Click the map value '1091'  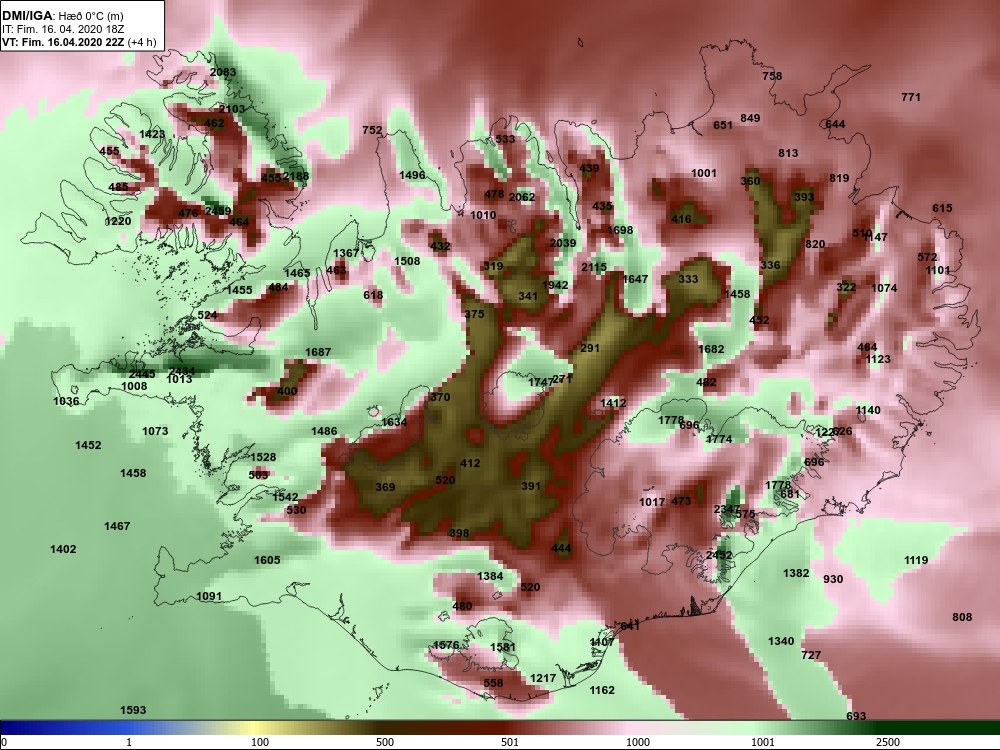tap(209, 596)
